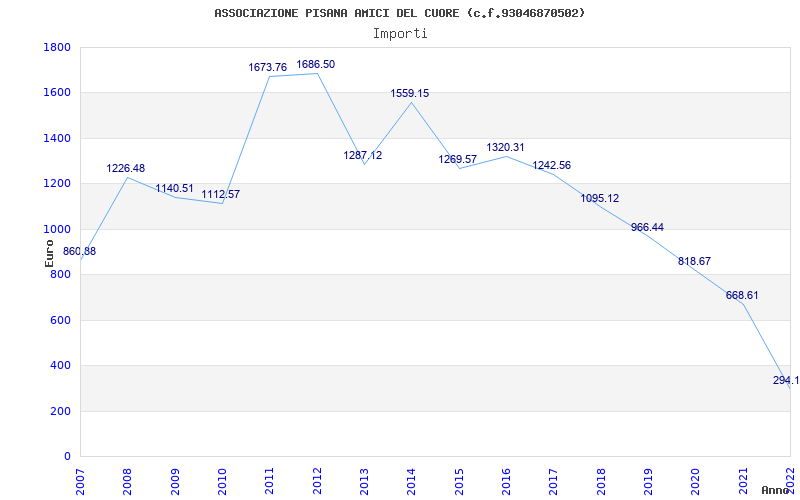
Task: Click the 1287.12 data label
Action: (363, 156)
